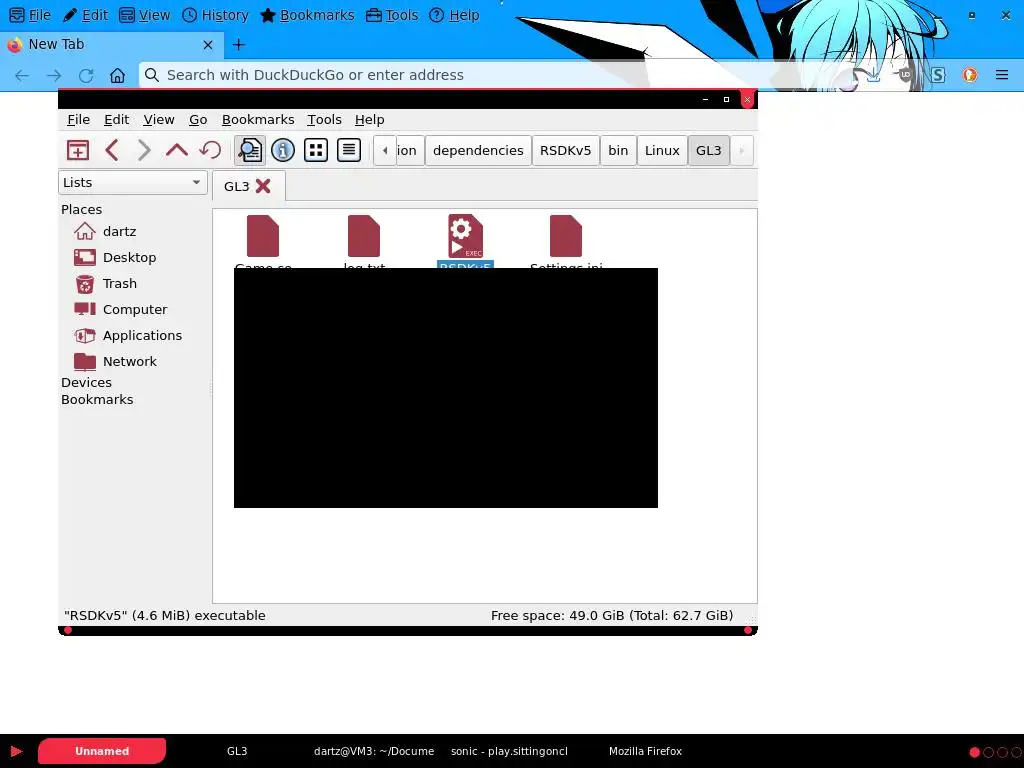Open Firefox Tools menu
The width and height of the screenshot is (1024, 768).
click(x=392, y=15)
